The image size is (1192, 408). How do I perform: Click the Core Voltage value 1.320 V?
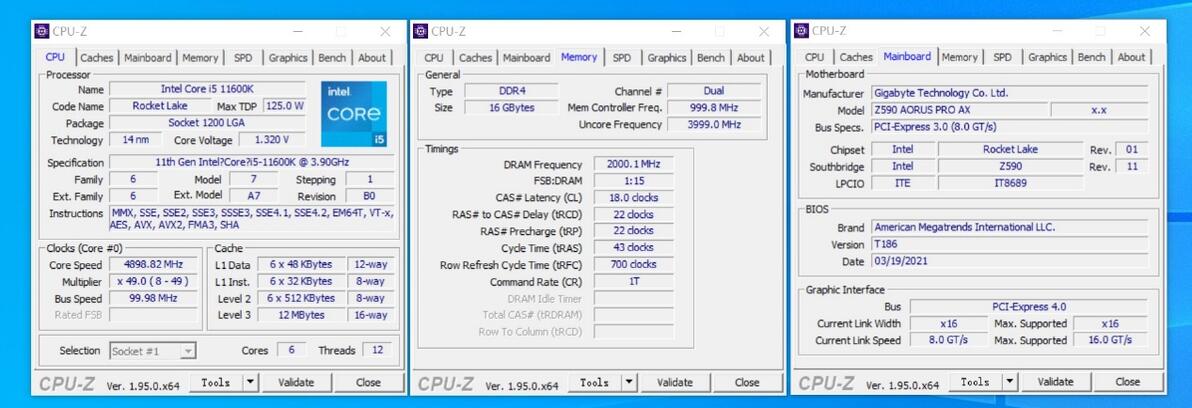(x=272, y=140)
